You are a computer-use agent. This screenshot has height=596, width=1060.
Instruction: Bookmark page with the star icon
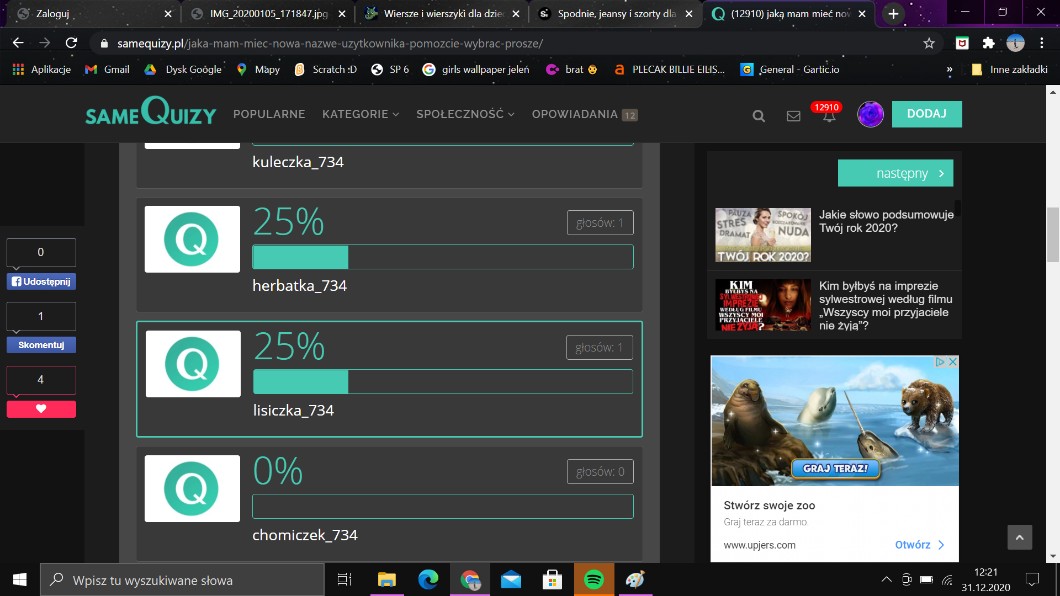(x=929, y=43)
